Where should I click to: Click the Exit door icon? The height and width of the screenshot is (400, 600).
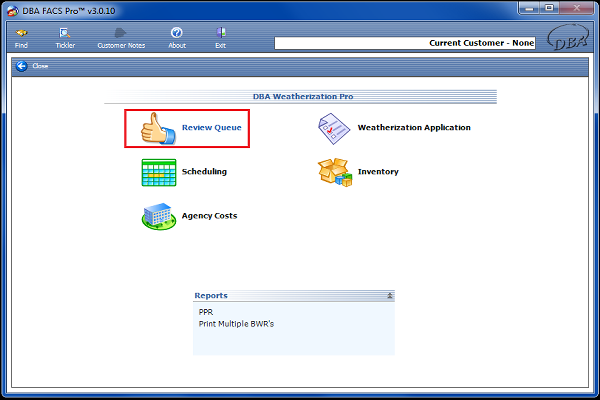point(221,33)
